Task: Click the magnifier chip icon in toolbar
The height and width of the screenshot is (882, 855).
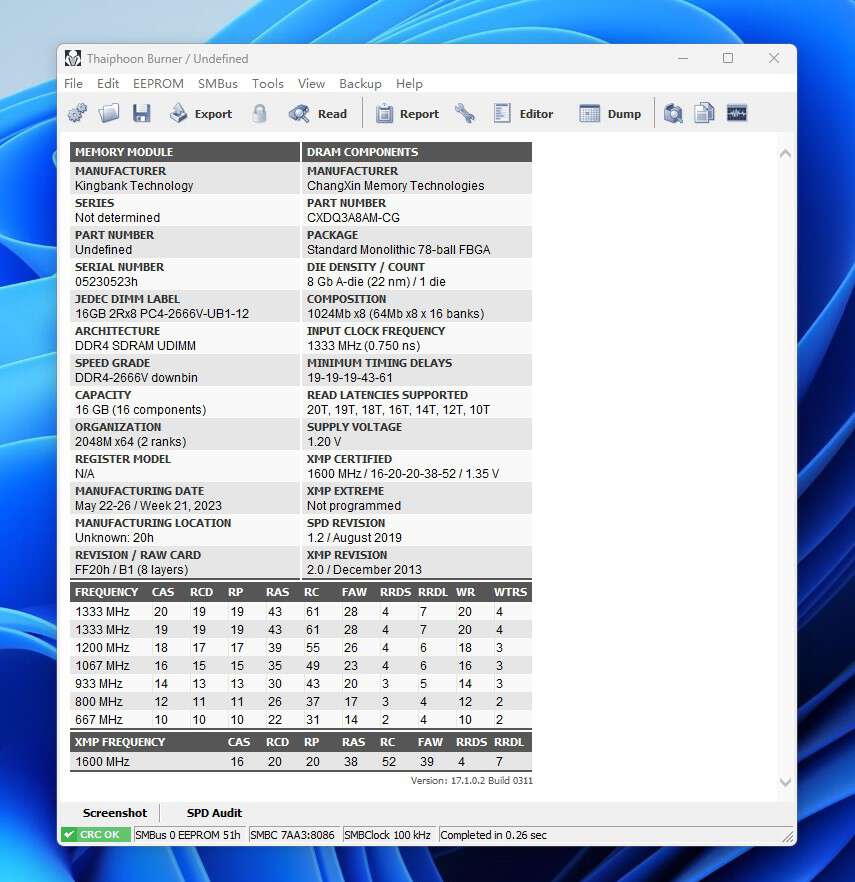Action: point(674,114)
